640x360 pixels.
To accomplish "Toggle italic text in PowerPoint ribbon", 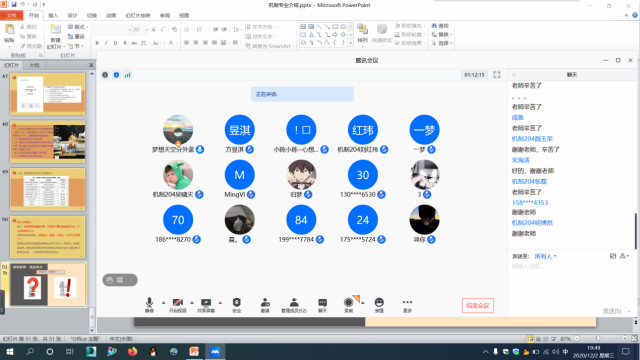I will pos(106,43).
